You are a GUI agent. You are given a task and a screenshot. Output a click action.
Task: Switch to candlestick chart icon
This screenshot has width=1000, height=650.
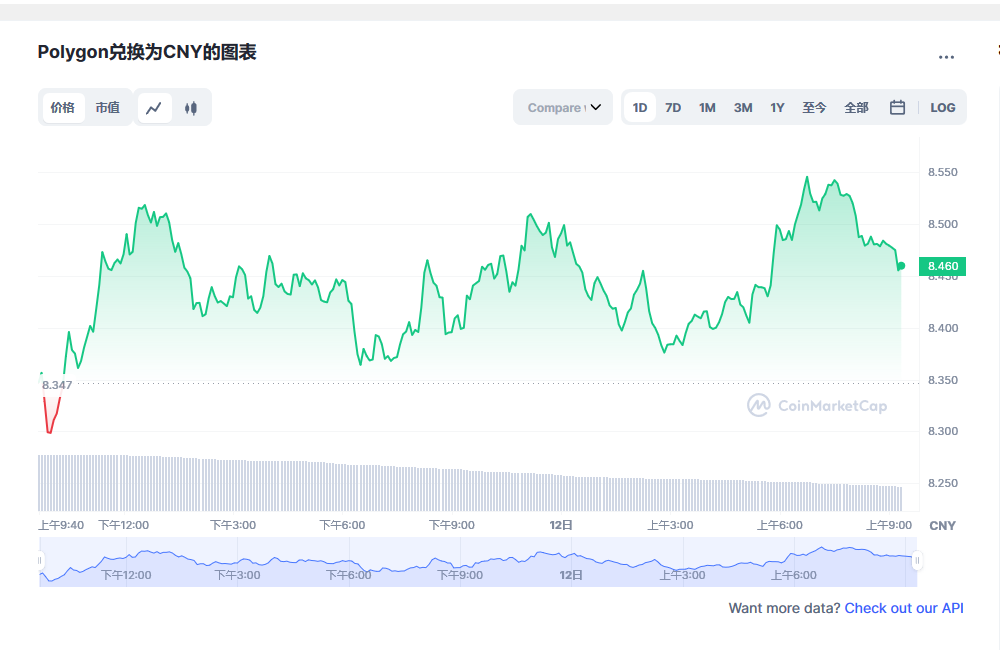[x=191, y=108]
